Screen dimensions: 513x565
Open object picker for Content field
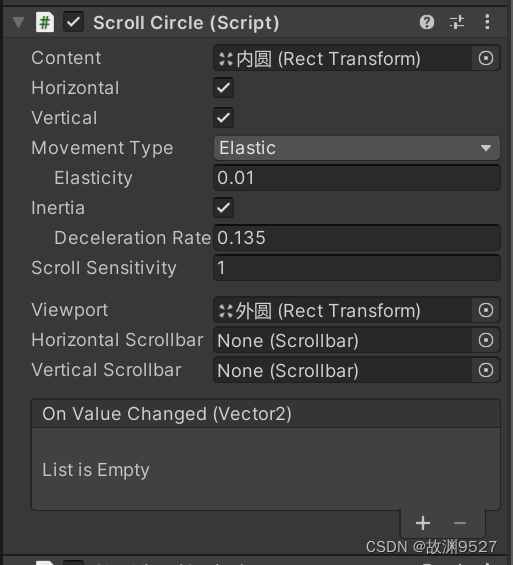pyautogui.click(x=486, y=58)
